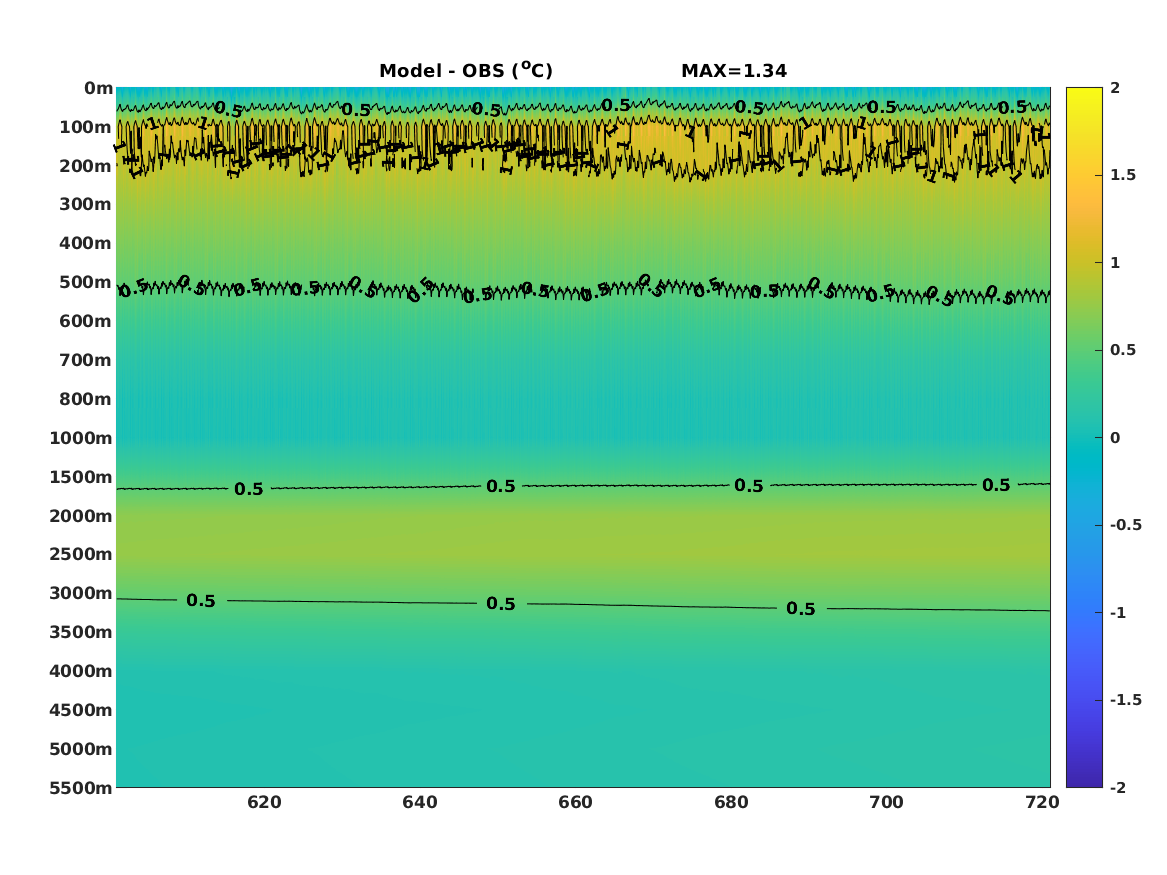Click the colorbar tick label "-0.5"
Image resolution: width=1167 pixels, height=875 pixels.
pos(1126,525)
